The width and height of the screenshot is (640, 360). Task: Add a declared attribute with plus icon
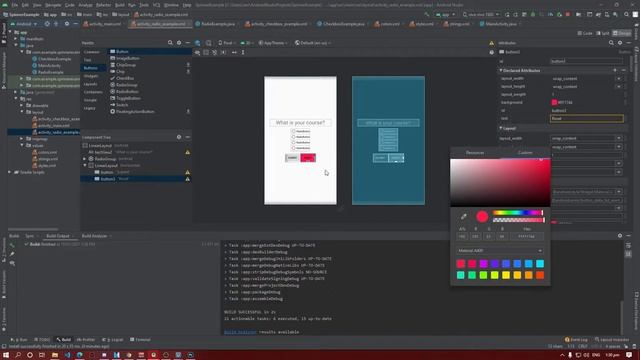click(x=615, y=71)
